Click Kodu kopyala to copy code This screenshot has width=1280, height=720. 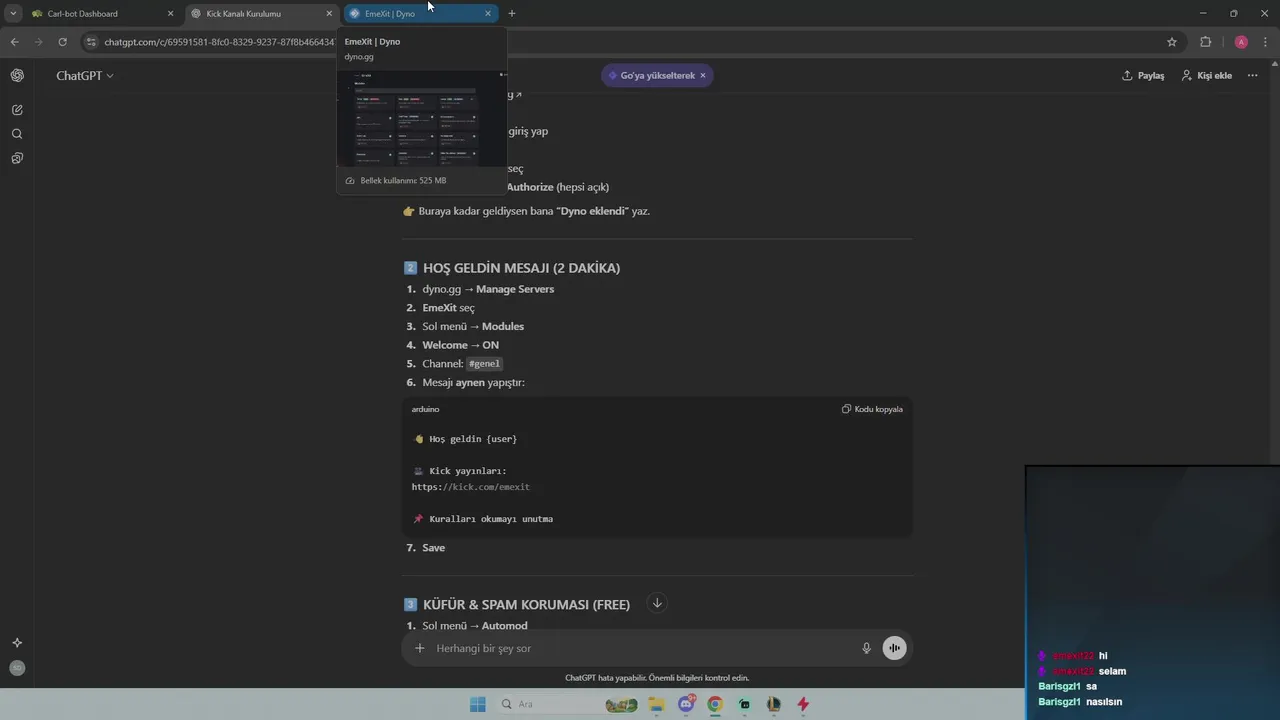click(x=872, y=409)
